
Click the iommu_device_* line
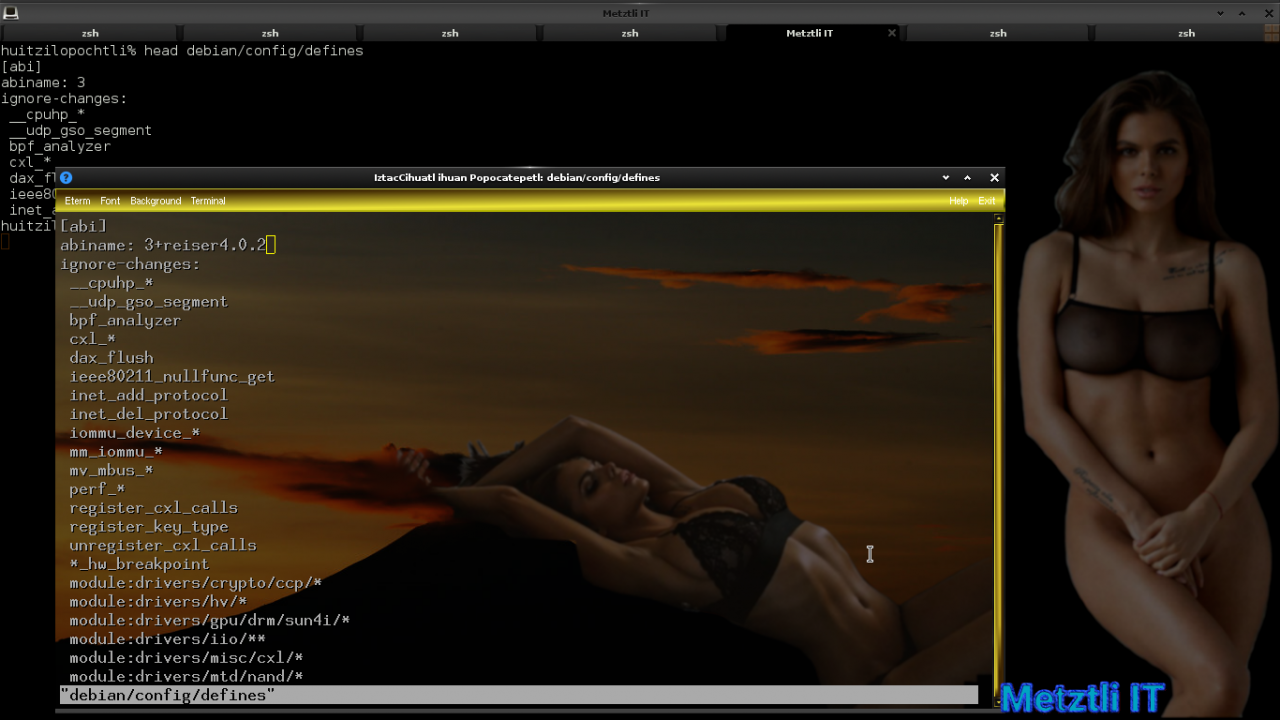(x=134, y=433)
